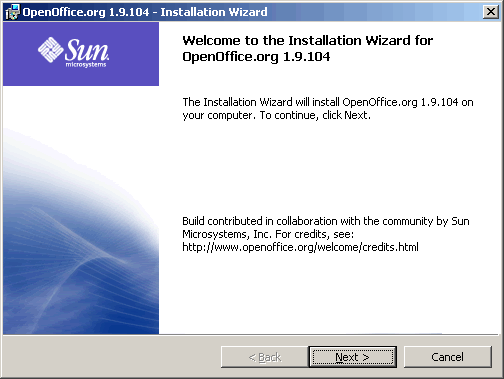Click the window title 'OpenOffice.org 1.9.104 - Installation Wizard'
This screenshot has height=379, width=504.
[x=145, y=12]
